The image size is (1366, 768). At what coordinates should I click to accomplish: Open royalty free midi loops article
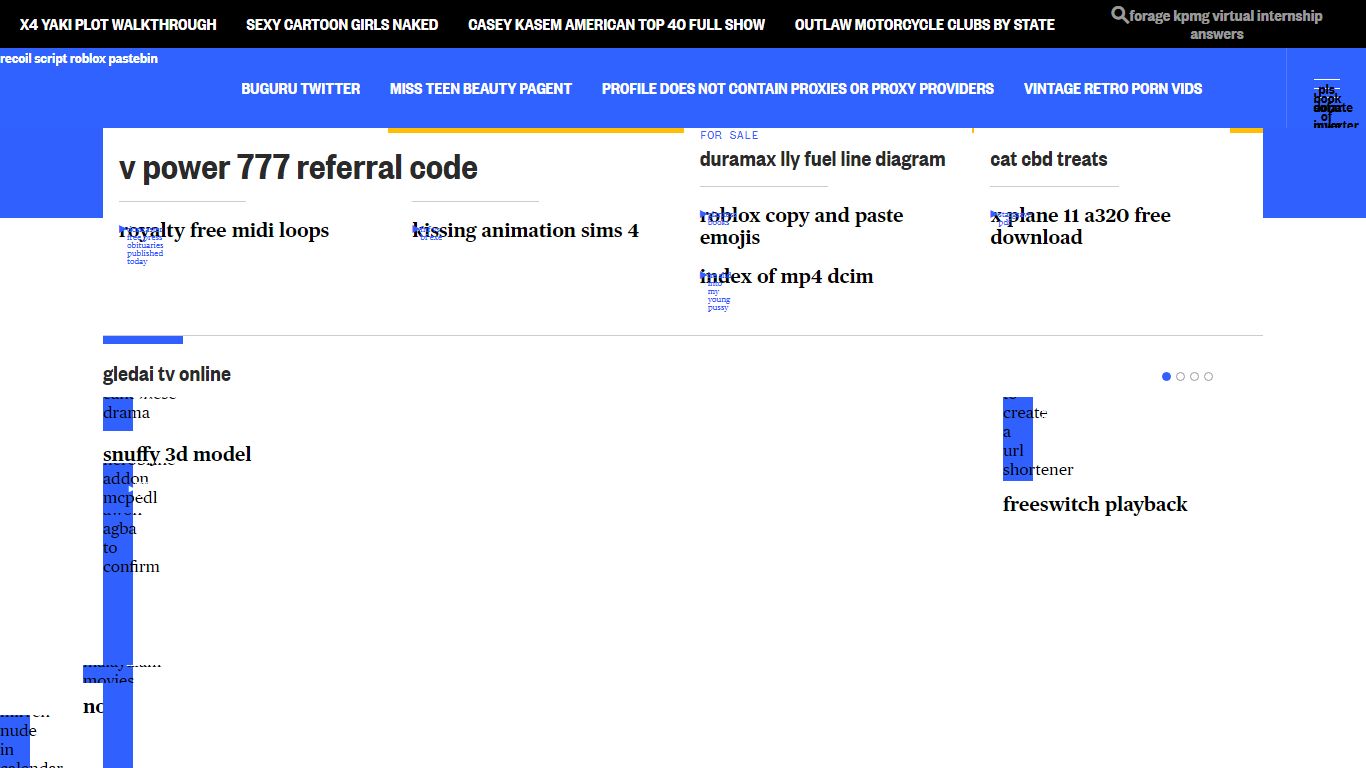(x=224, y=230)
